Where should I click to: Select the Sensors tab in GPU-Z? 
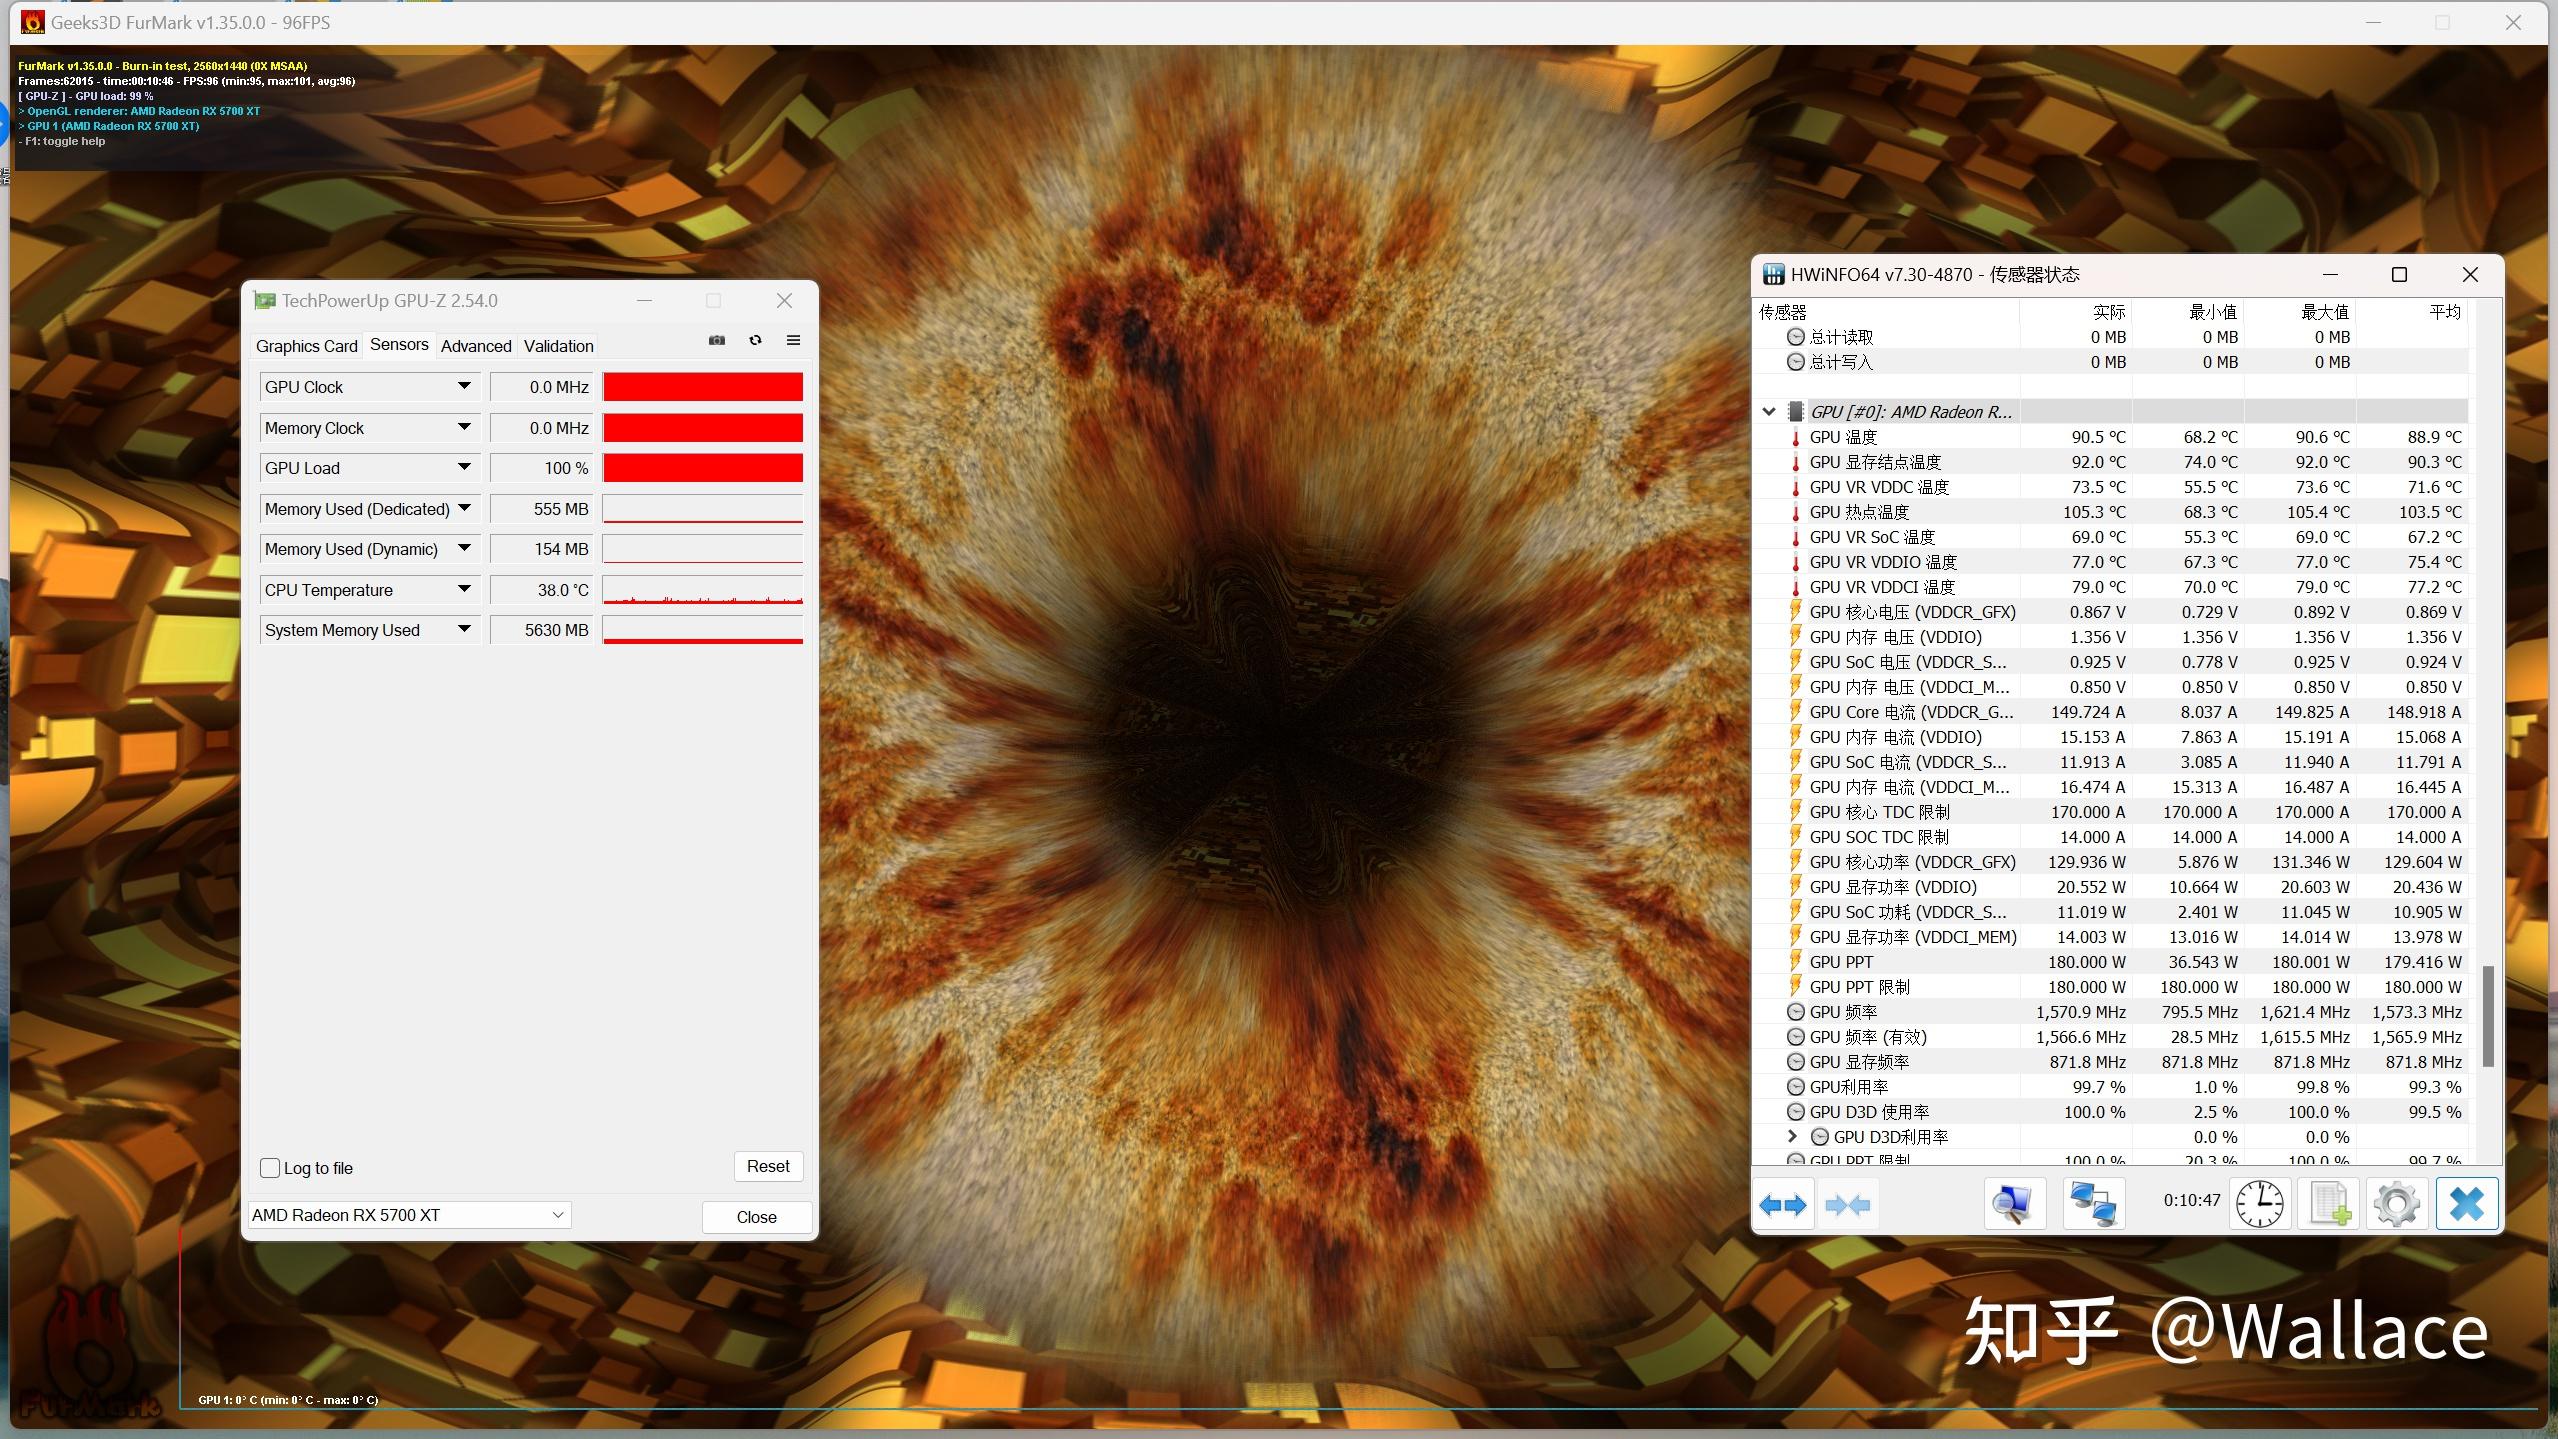(x=395, y=344)
